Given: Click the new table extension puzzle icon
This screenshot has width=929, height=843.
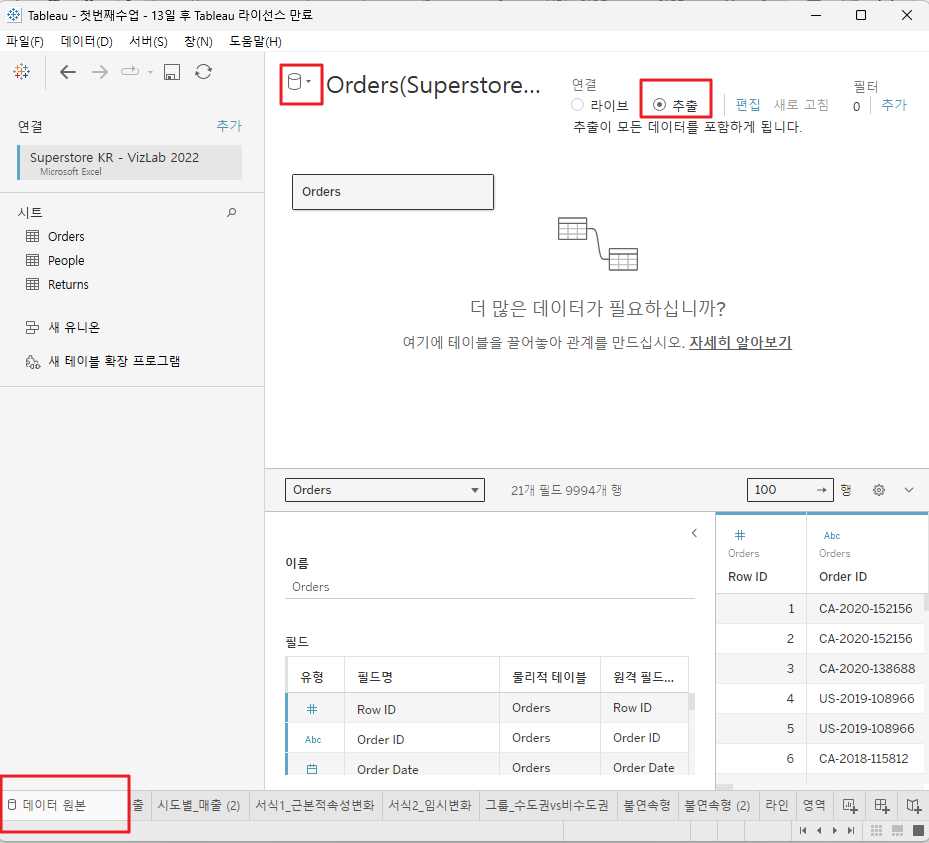Looking at the screenshot, I should pyautogui.click(x=33, y=362).
